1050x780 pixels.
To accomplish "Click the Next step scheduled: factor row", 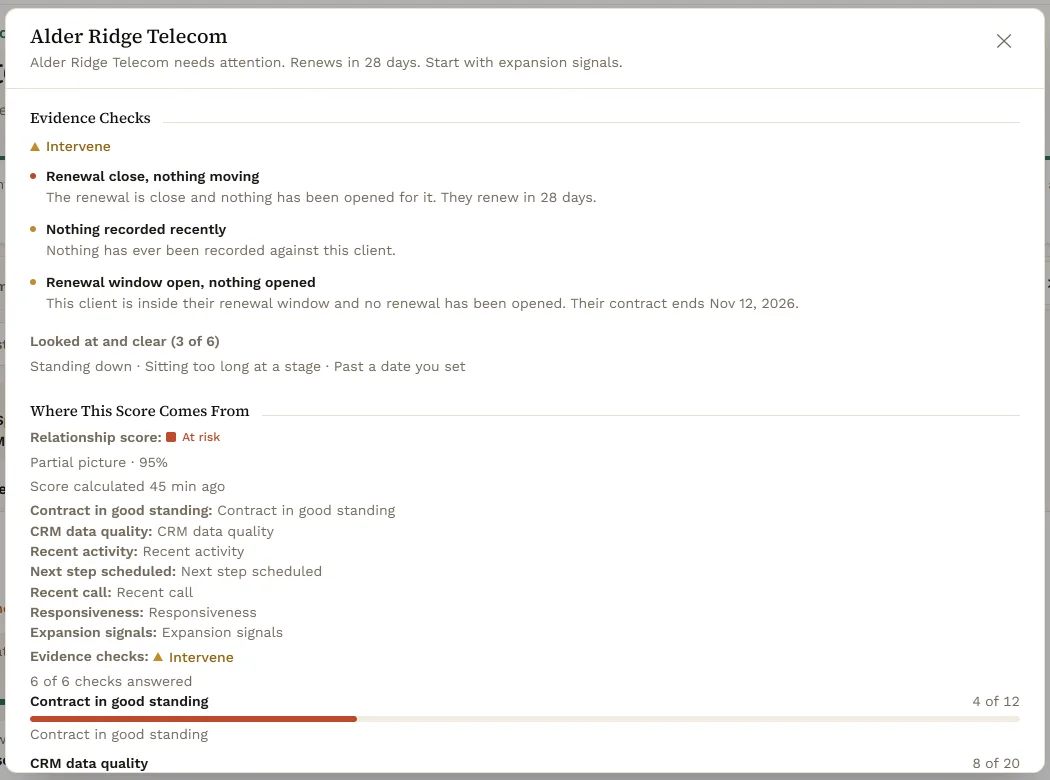I will tap(176, 572).
